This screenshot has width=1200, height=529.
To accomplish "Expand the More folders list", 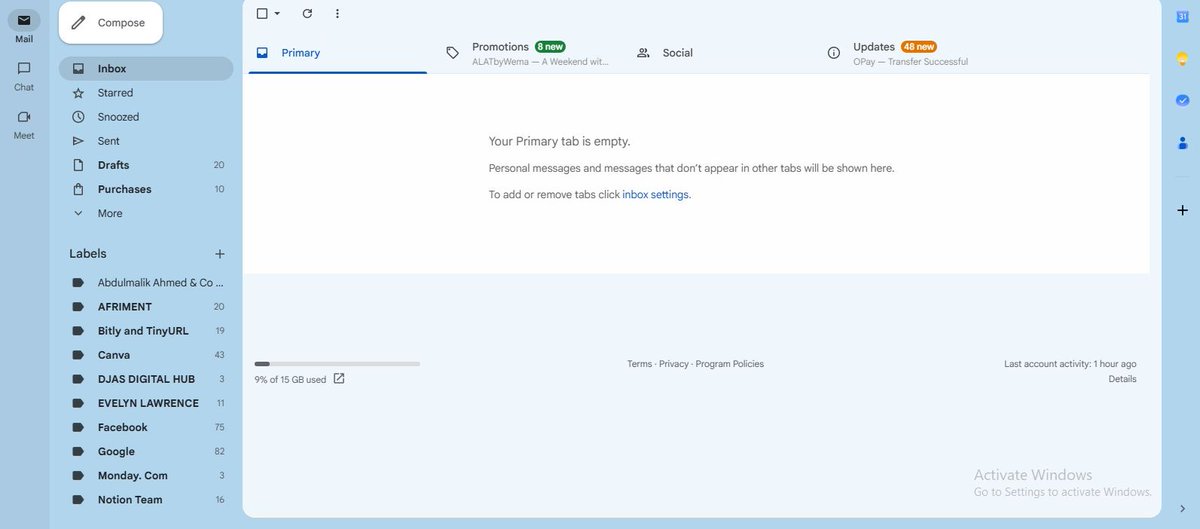I will tap(146, 213).
